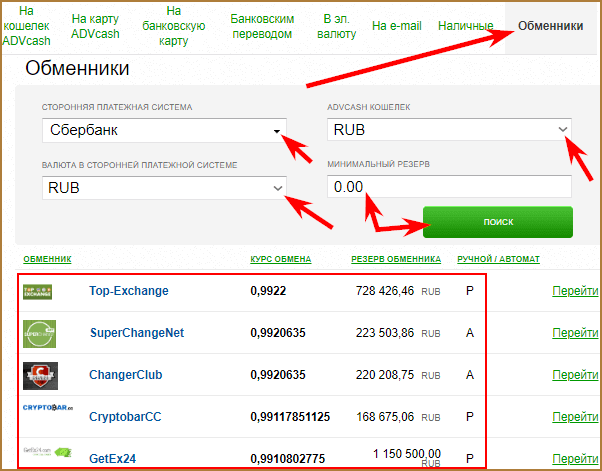The height and width of the screenshot is (471, 602).
Task: Switch to На кошелек ADVcash tab
Action: click(26, 26)
